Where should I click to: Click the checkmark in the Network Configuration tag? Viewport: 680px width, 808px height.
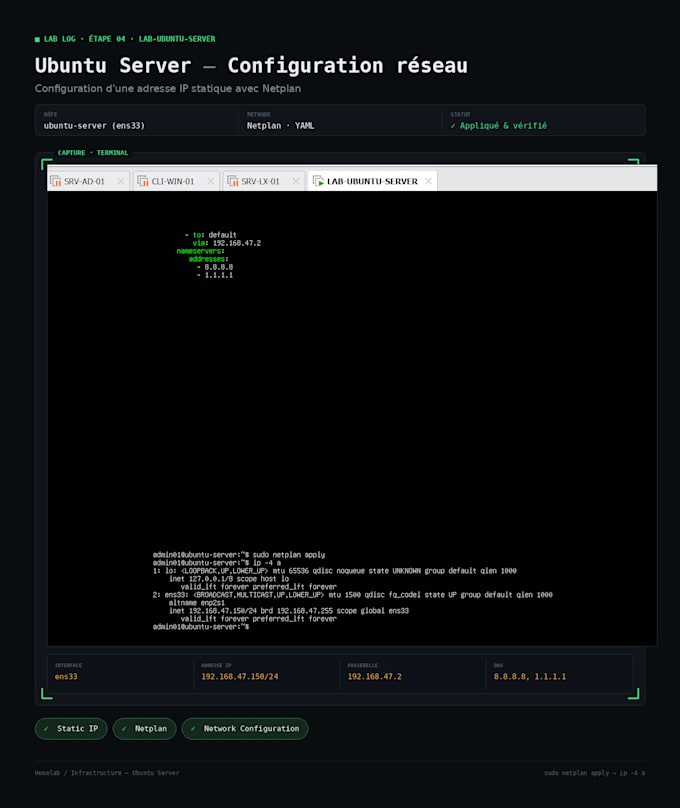point(193,729)
